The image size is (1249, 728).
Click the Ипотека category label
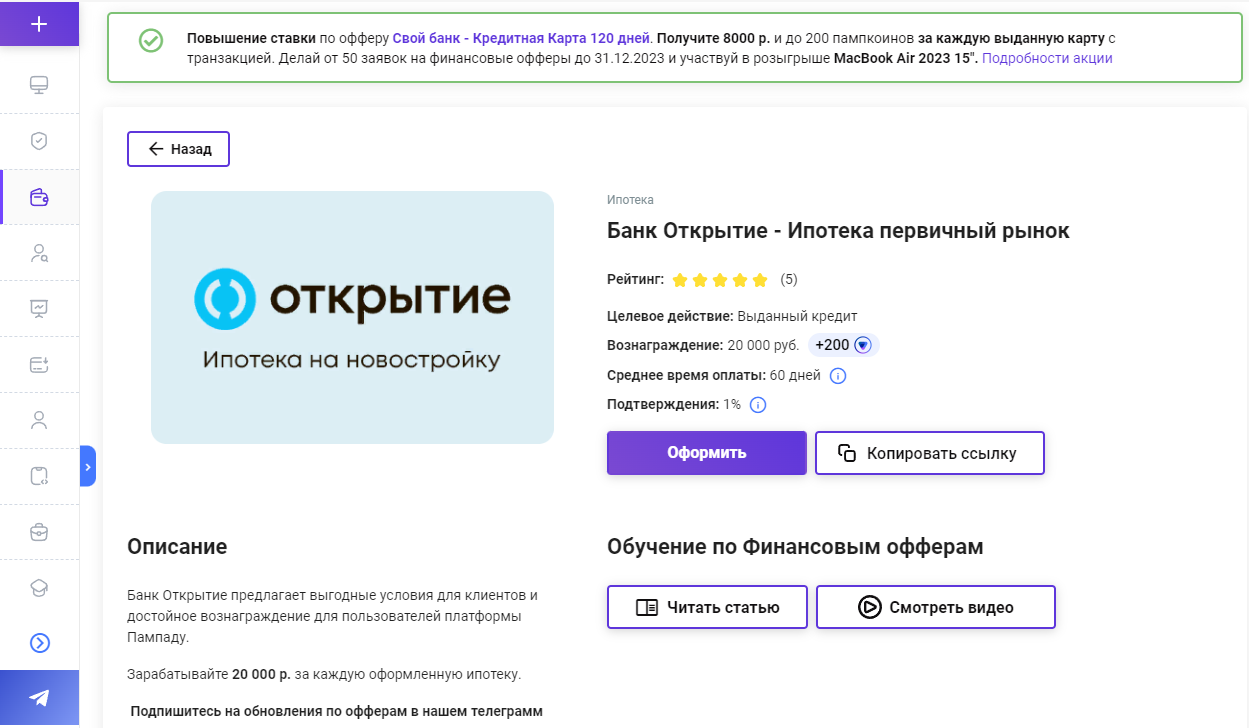click(630, 200)
